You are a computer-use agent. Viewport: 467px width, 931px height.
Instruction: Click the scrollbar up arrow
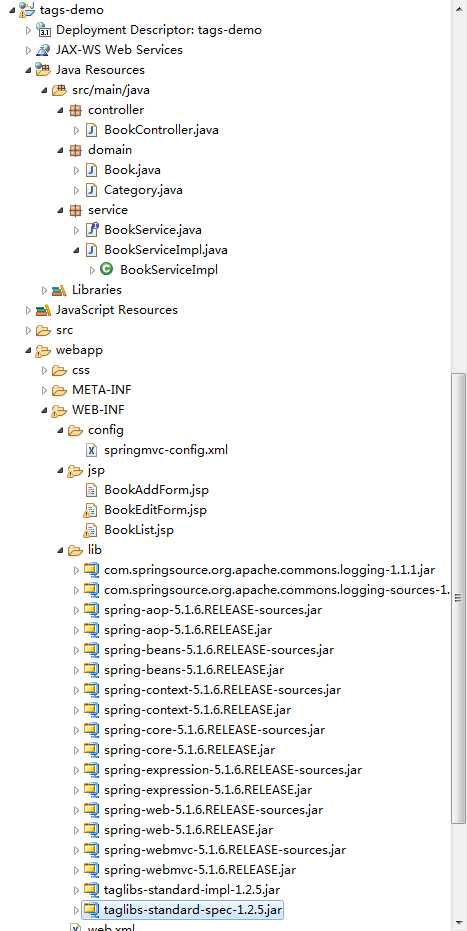coord(458,8)
